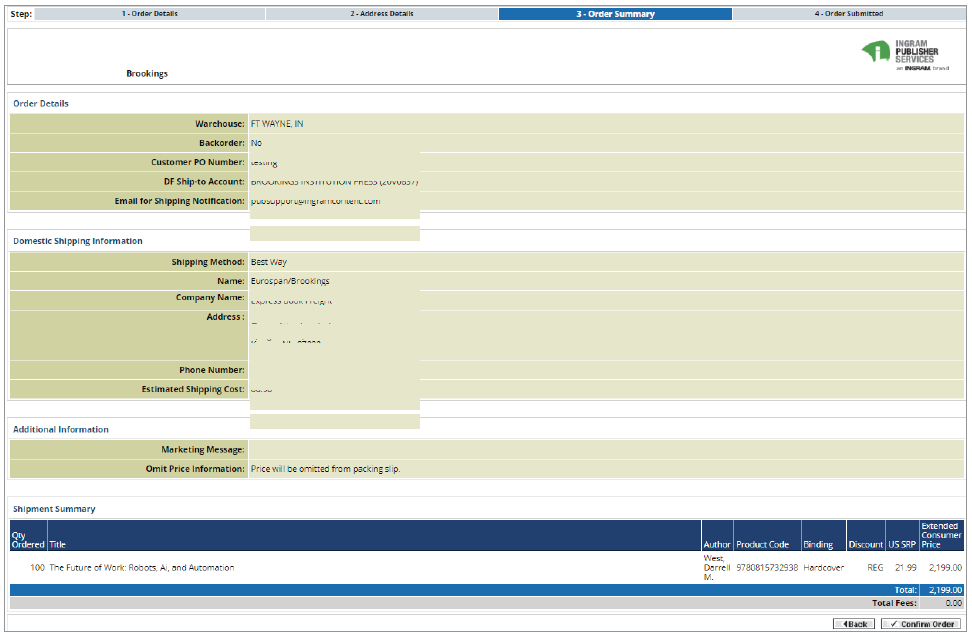Viewport: 972px width, 632px height.
Task: Click the Additional Information heading
Action: pos(61,429)
